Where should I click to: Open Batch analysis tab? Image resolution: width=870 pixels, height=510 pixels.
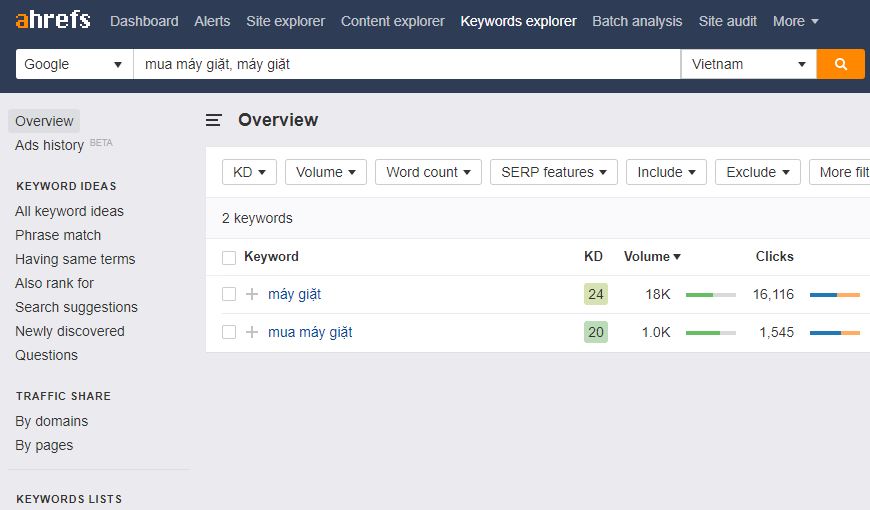click(x=637, y=21)
